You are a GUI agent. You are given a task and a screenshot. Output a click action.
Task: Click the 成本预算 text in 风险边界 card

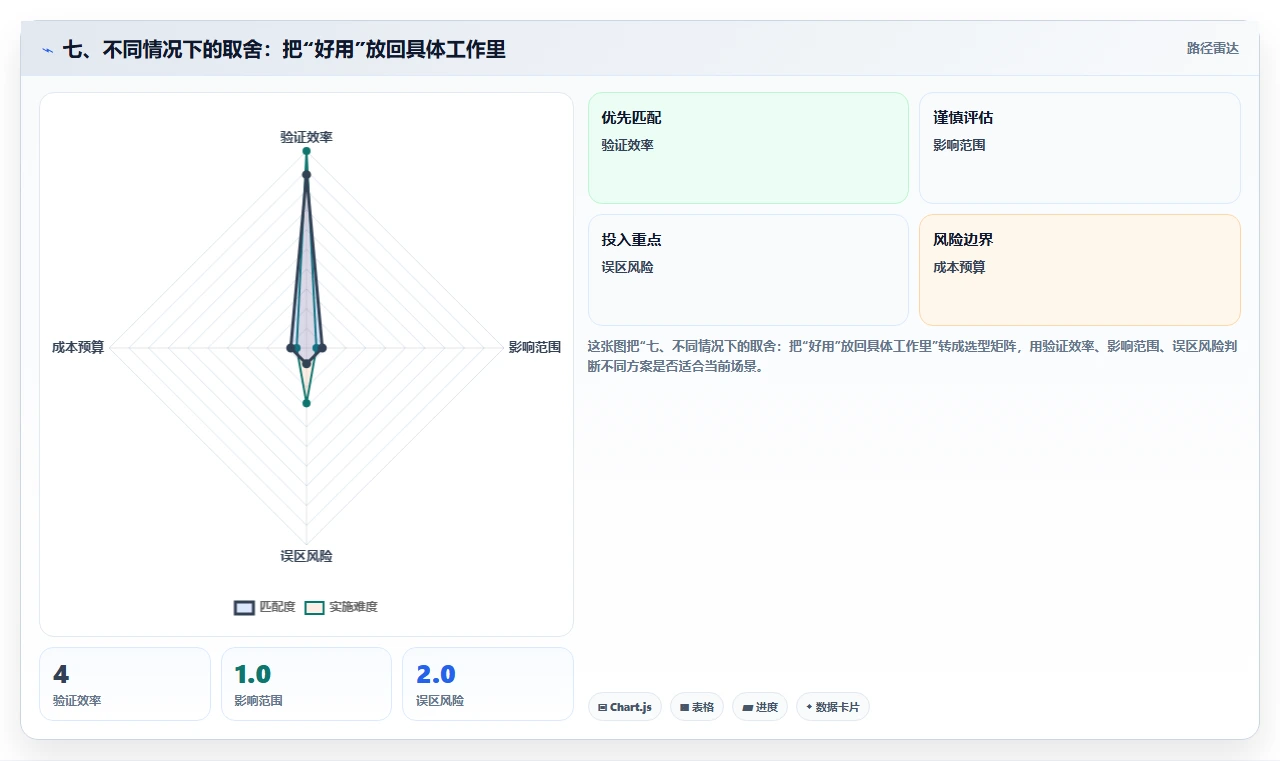(x=959, y=267)
